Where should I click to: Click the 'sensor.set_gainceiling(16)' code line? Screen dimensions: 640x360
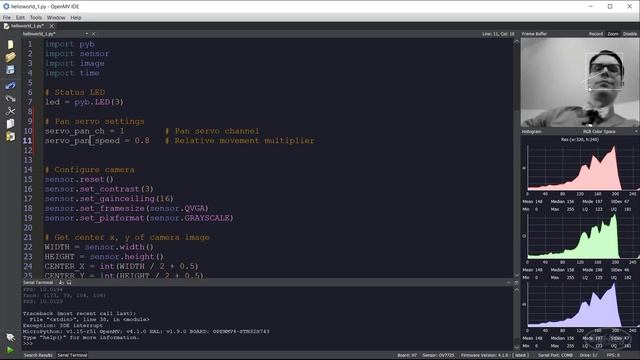(109, 199)
